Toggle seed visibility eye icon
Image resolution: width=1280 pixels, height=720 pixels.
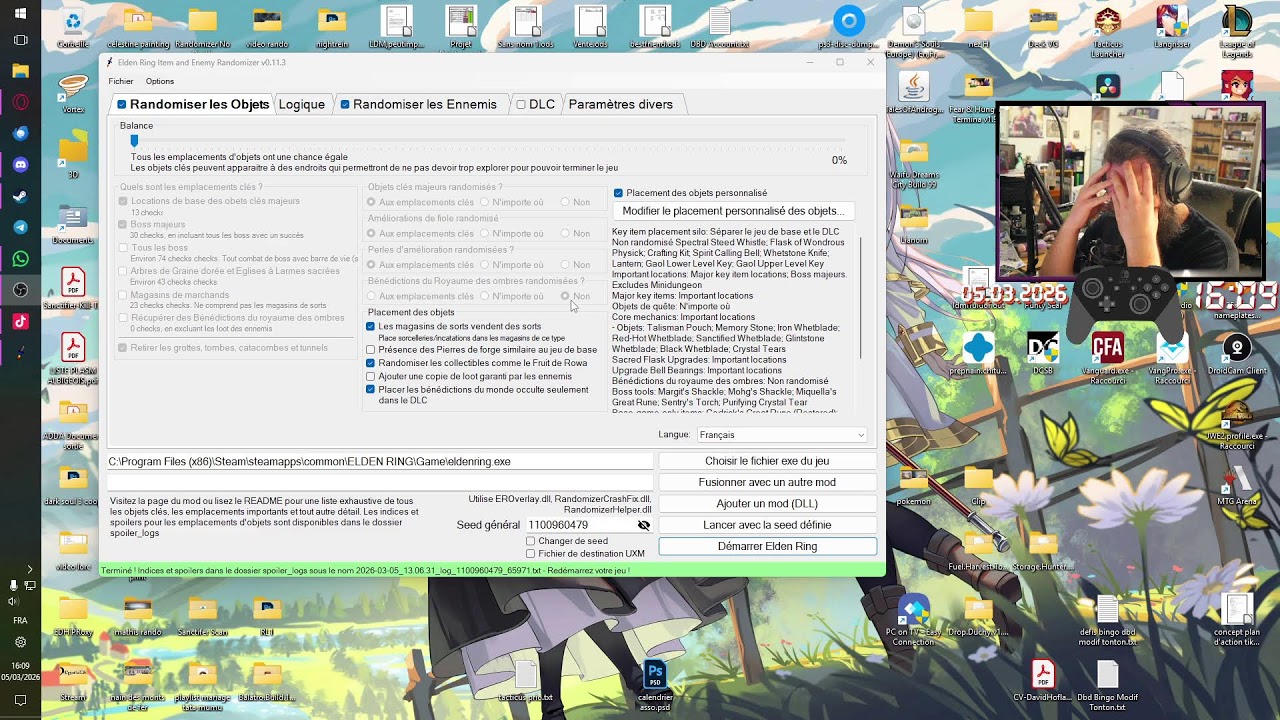pyautogui.click(x=644, y=525)
